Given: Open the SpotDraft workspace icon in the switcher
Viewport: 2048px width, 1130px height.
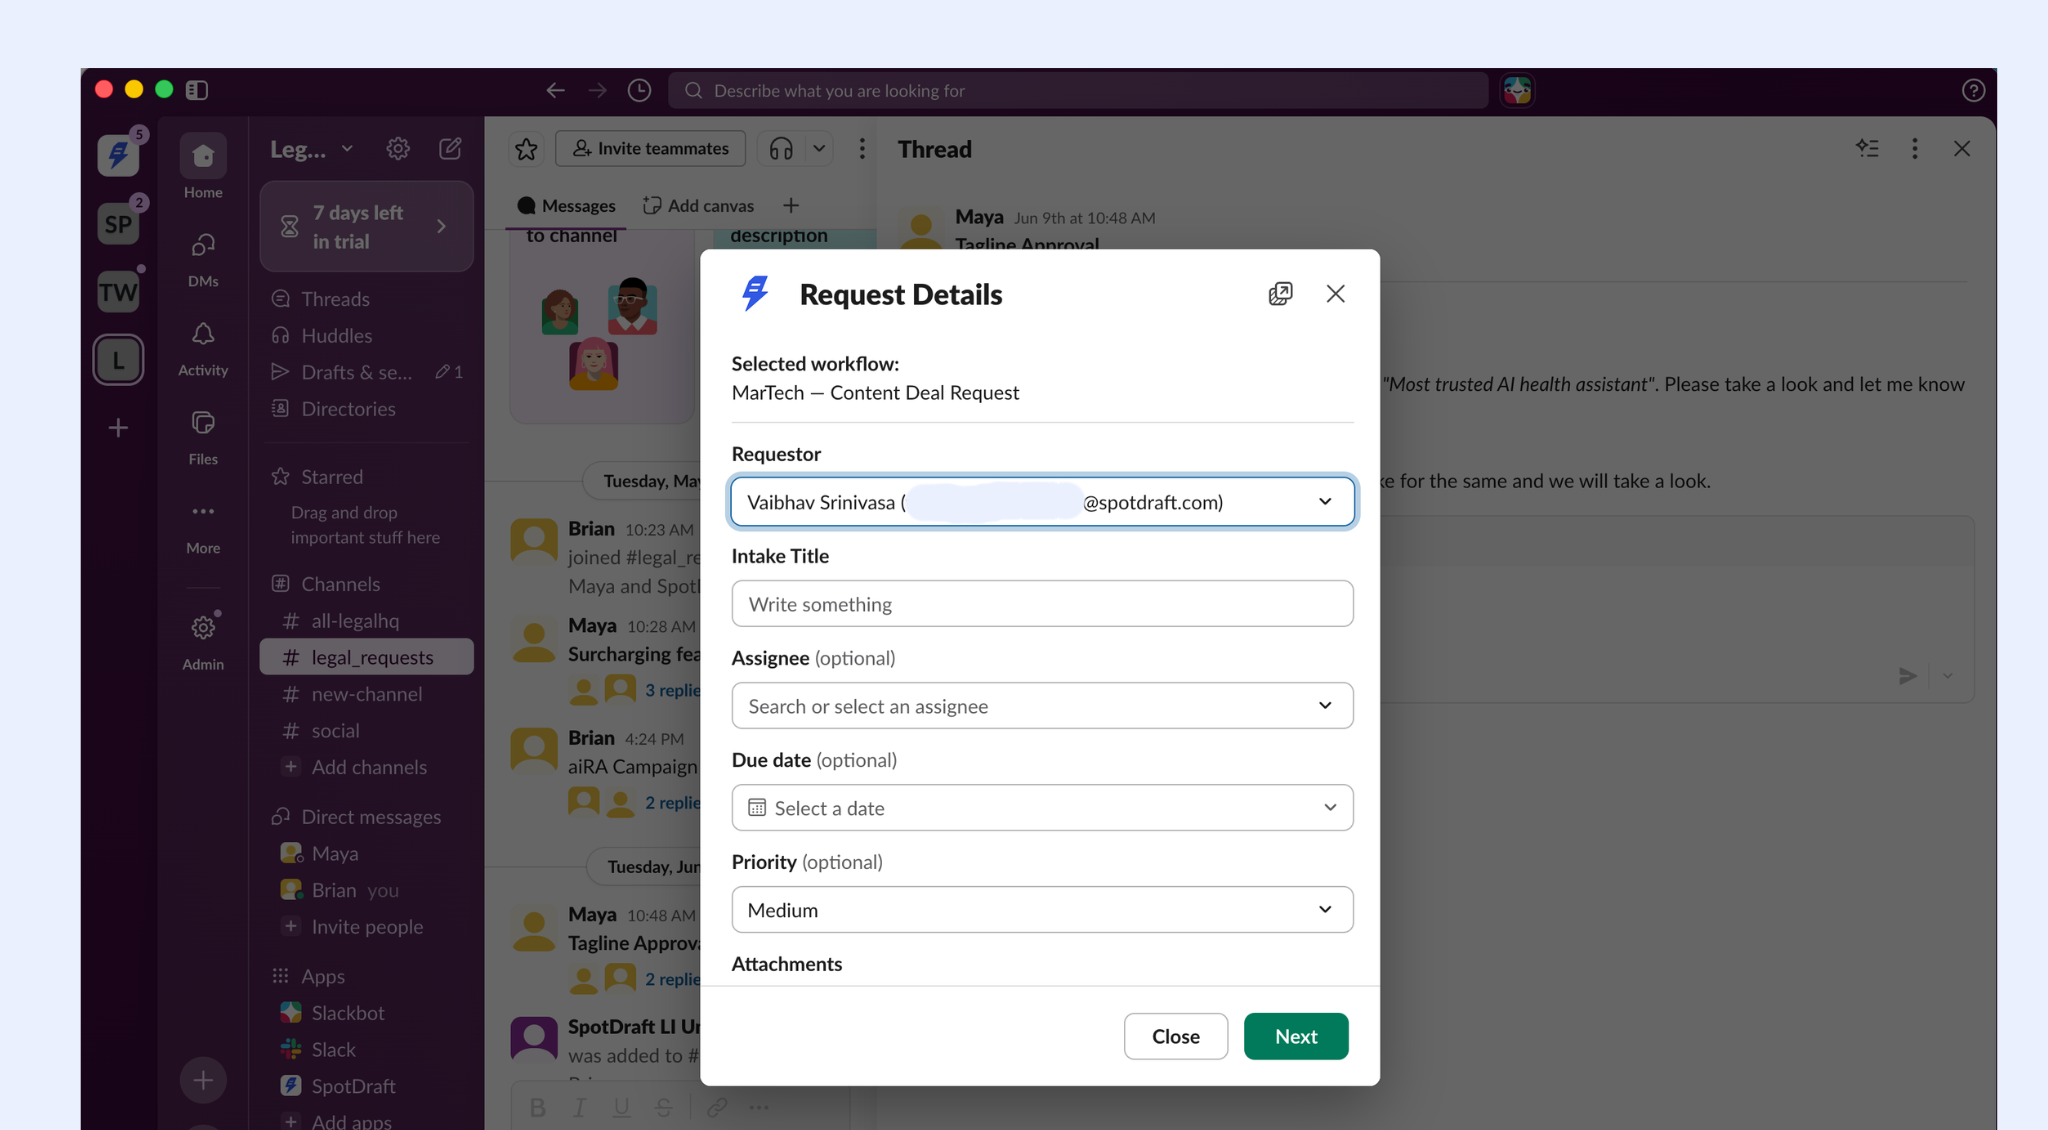Looking at the screenshot, I should click(x=118, y=155).
